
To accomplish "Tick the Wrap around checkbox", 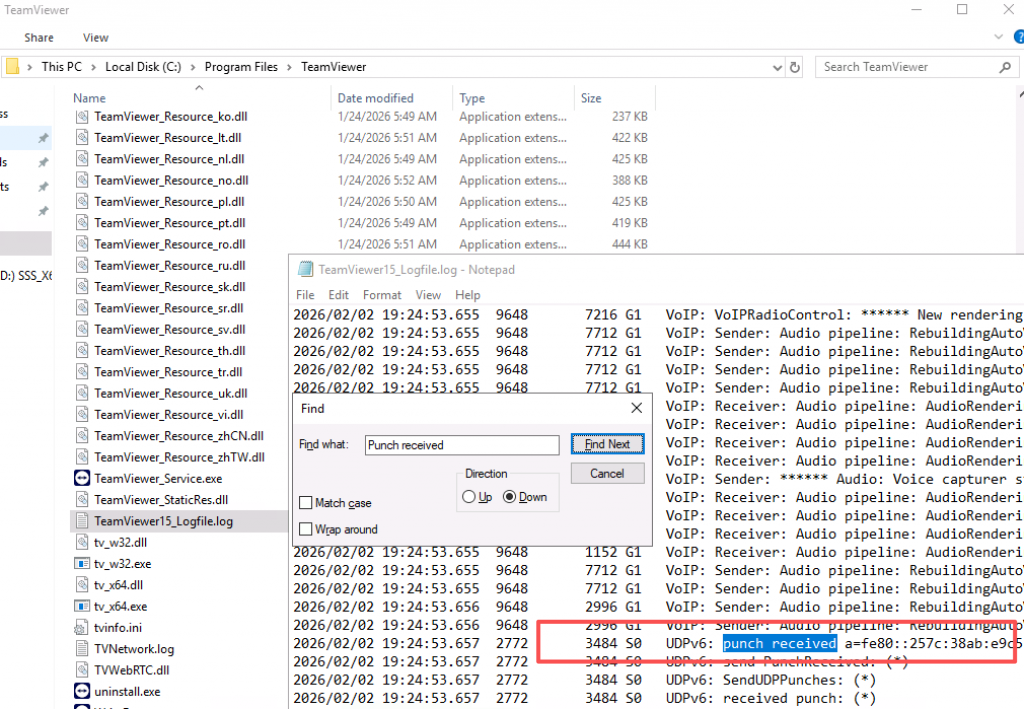I will click(306, 529).
